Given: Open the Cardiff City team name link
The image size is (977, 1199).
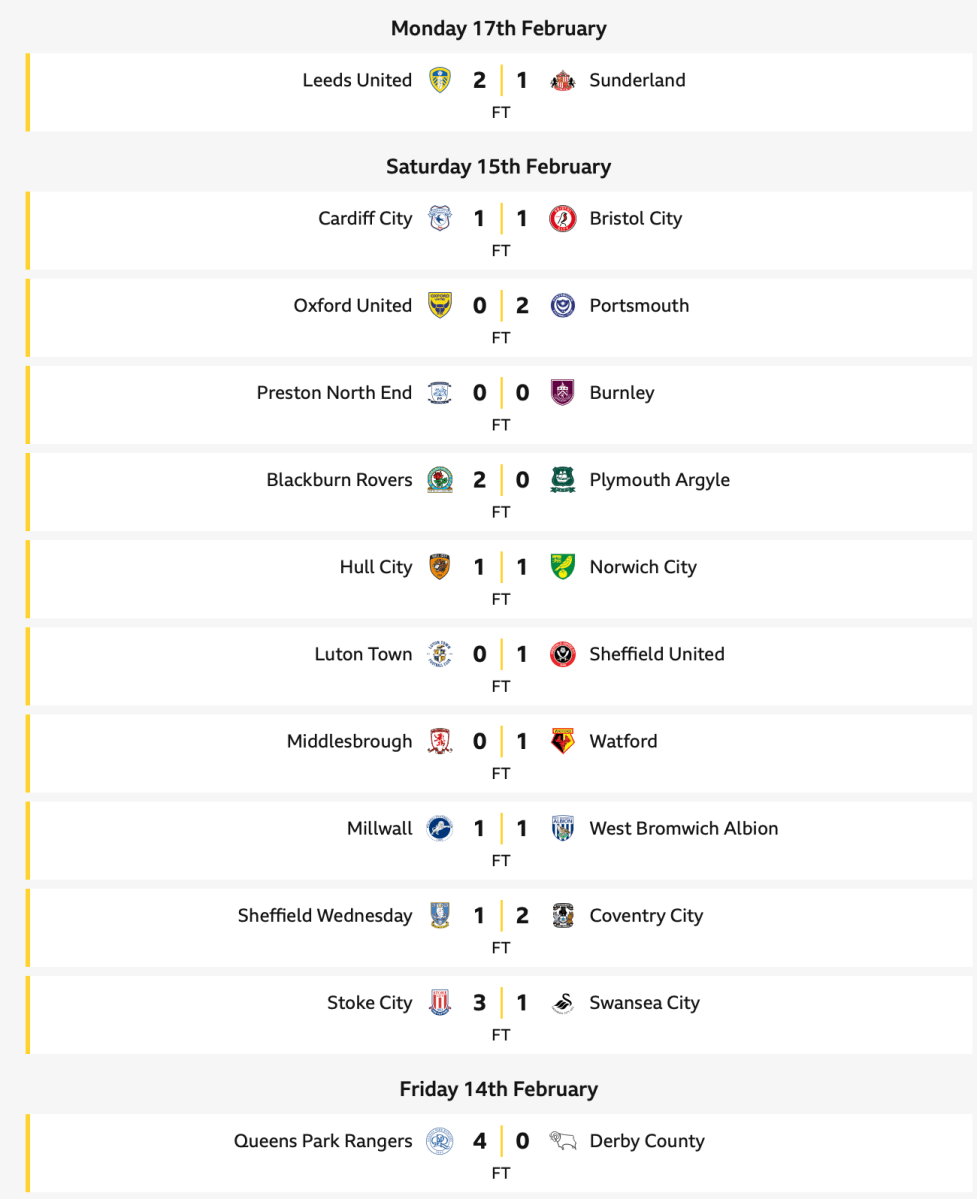Looking at the screenshot, I should point(365,218).
